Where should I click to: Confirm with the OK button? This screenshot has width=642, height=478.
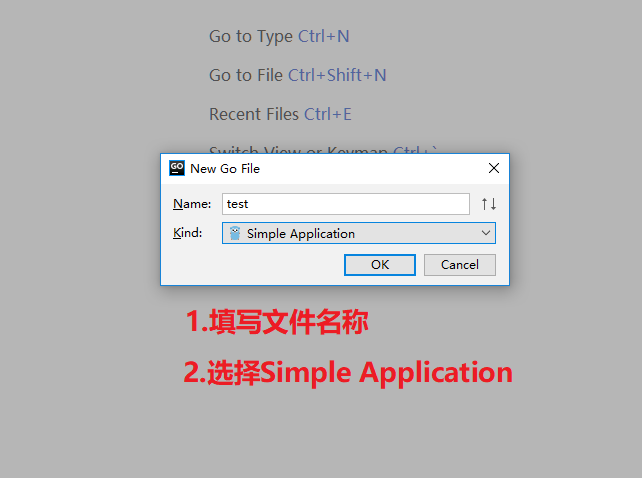coord(380,265)
